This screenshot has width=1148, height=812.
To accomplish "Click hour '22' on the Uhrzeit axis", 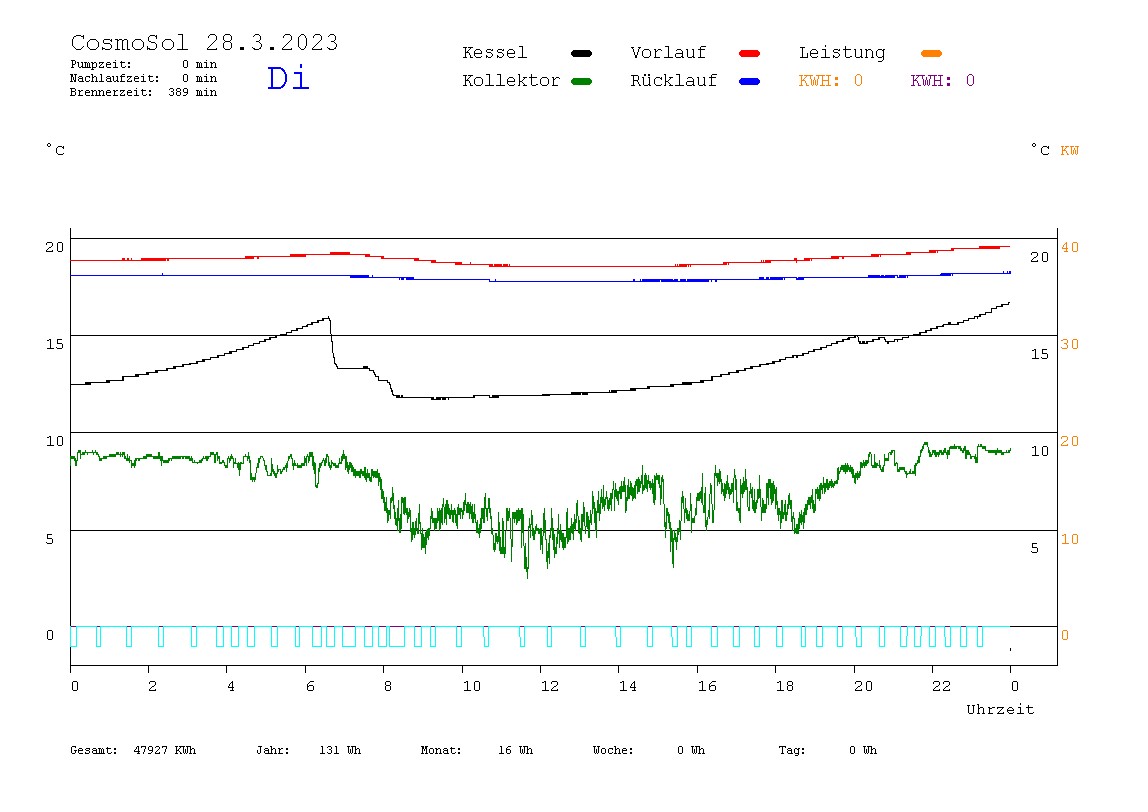I will (x=942, y=686).
